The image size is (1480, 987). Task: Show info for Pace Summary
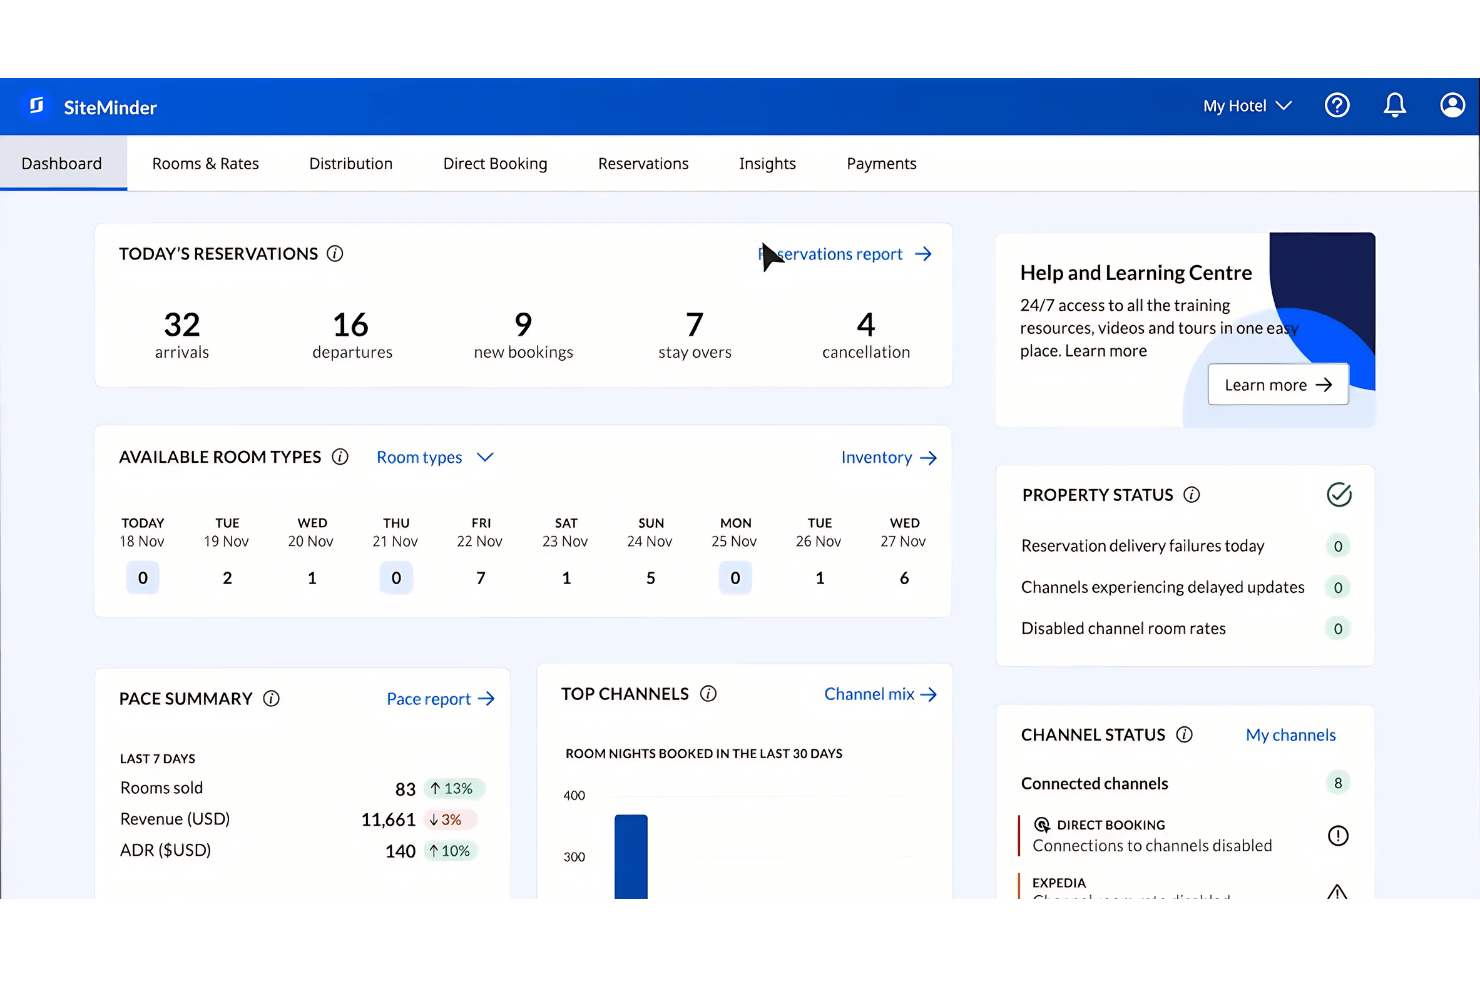[271, 699]
